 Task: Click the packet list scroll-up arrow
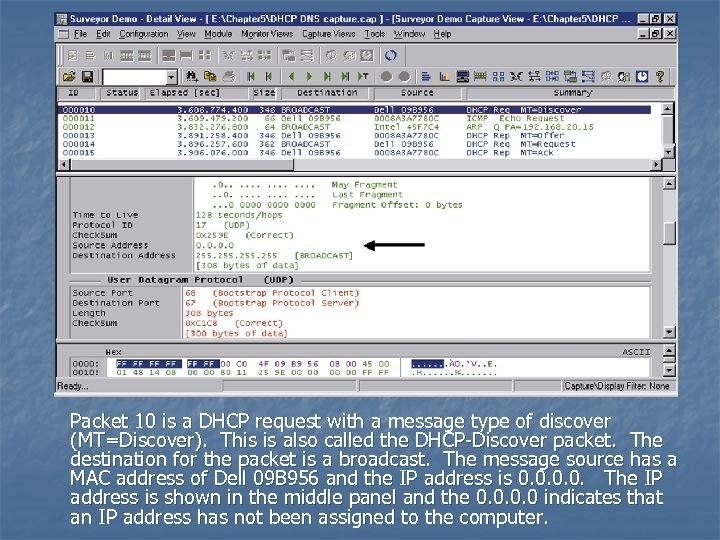tap(668, 109)
